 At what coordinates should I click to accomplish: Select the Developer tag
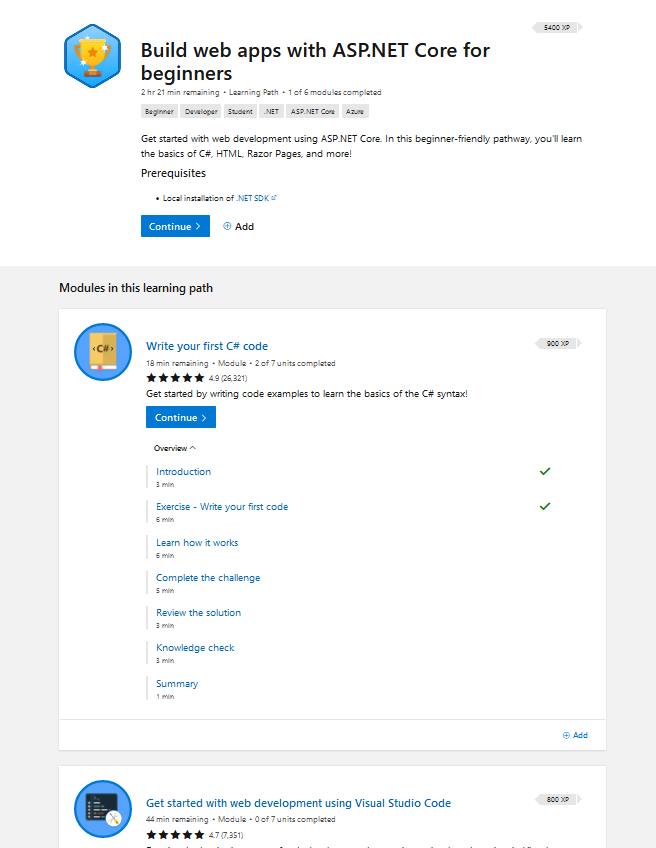click(x=201, y=111)
